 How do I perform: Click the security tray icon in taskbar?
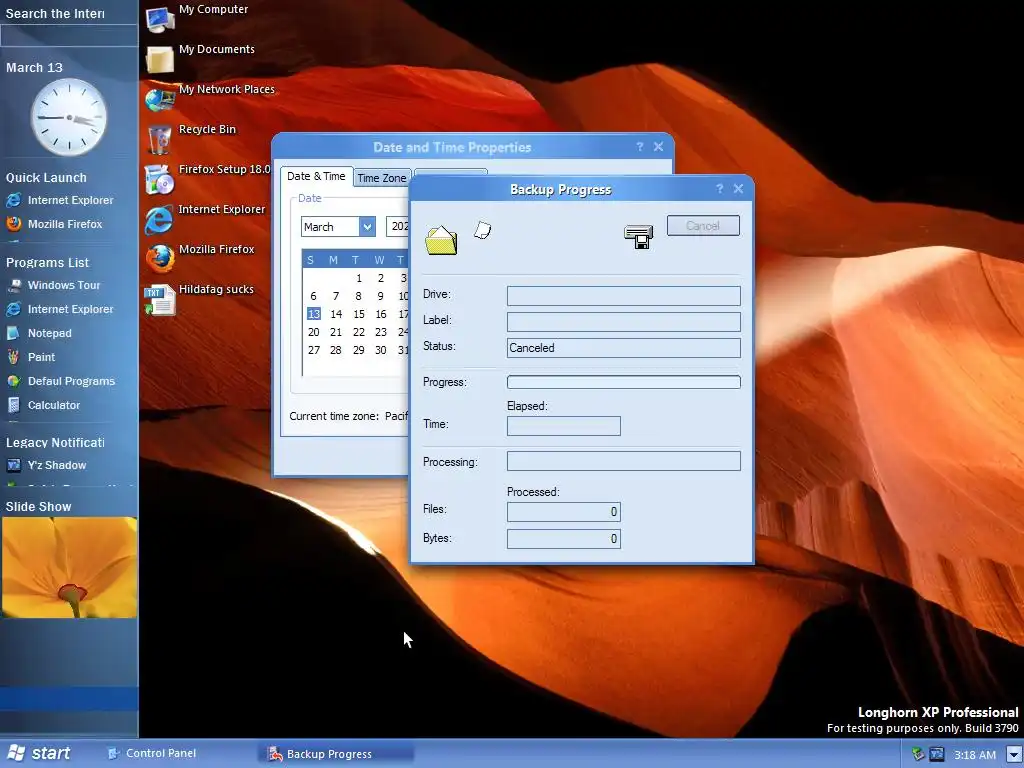(918, 754)
